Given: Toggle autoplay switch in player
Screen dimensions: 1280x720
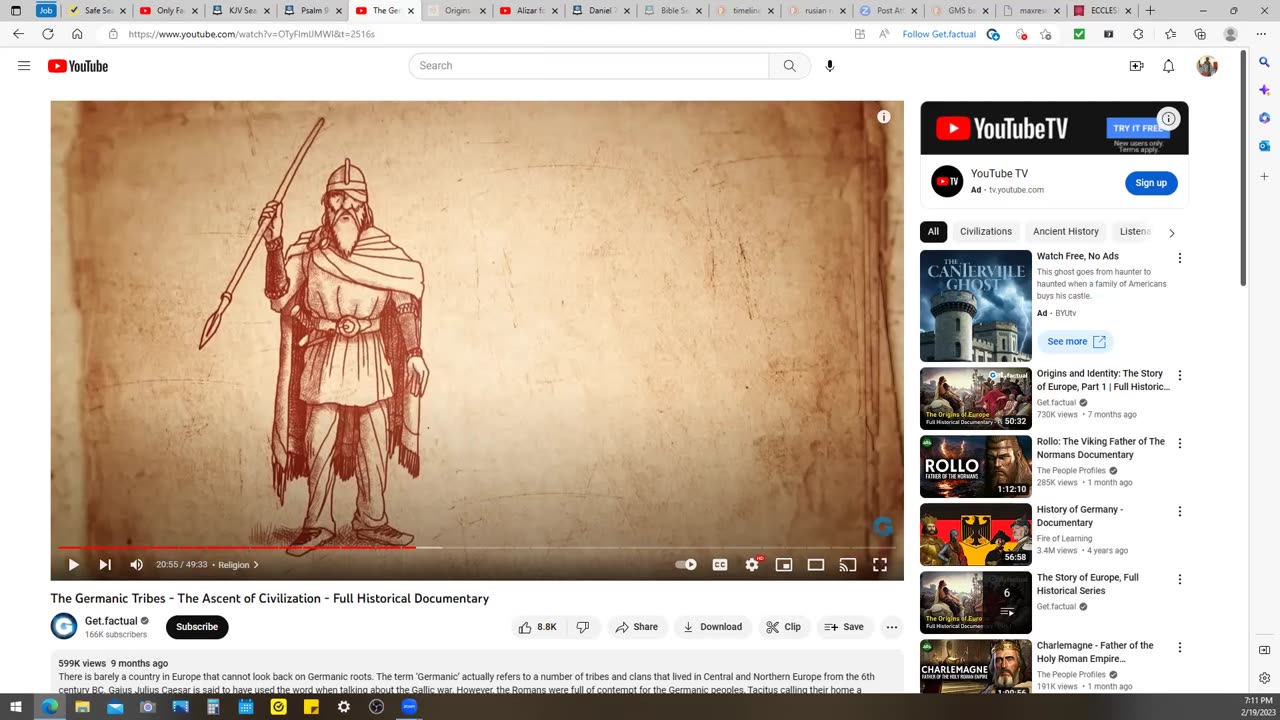Looking at the screenshot, I should tap(686, 565).
